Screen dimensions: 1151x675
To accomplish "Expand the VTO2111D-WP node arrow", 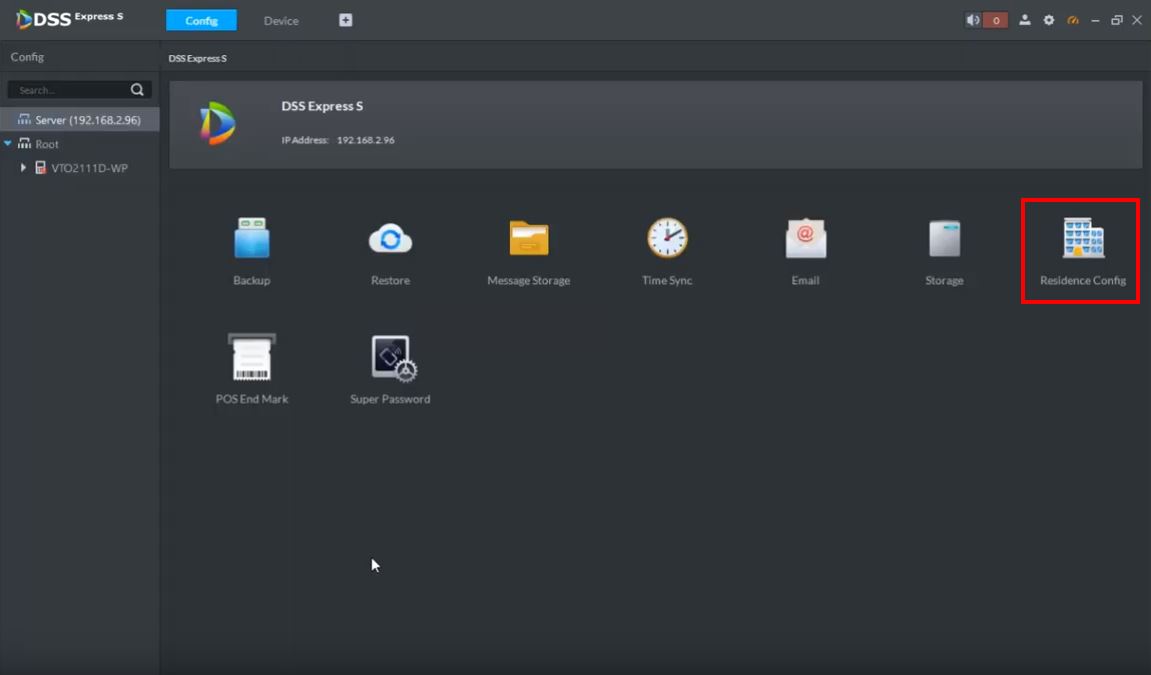I will coord(23,168).
